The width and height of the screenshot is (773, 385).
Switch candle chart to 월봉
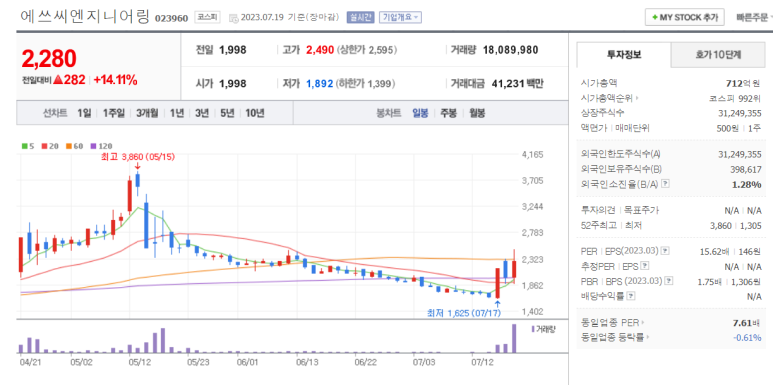pos(477,113)
